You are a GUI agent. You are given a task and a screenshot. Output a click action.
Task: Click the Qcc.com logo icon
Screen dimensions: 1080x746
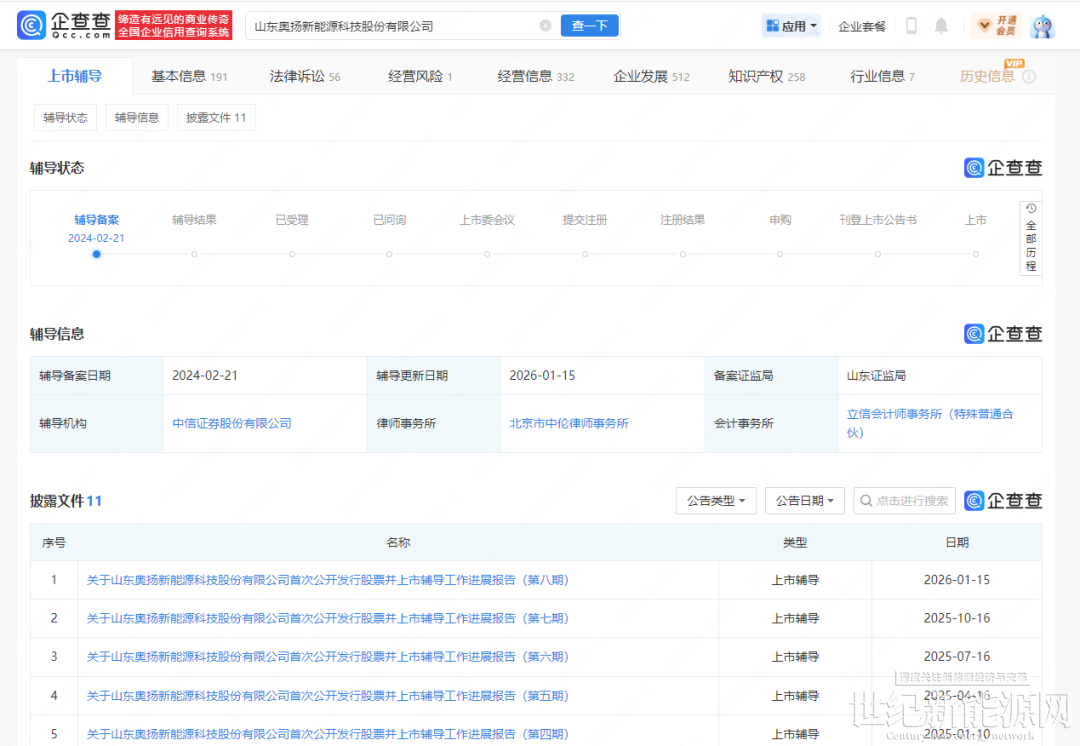tap(32, 26)
